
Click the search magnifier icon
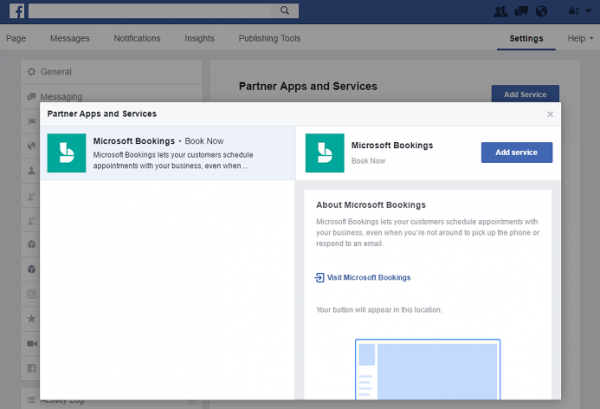coord(285,10)
